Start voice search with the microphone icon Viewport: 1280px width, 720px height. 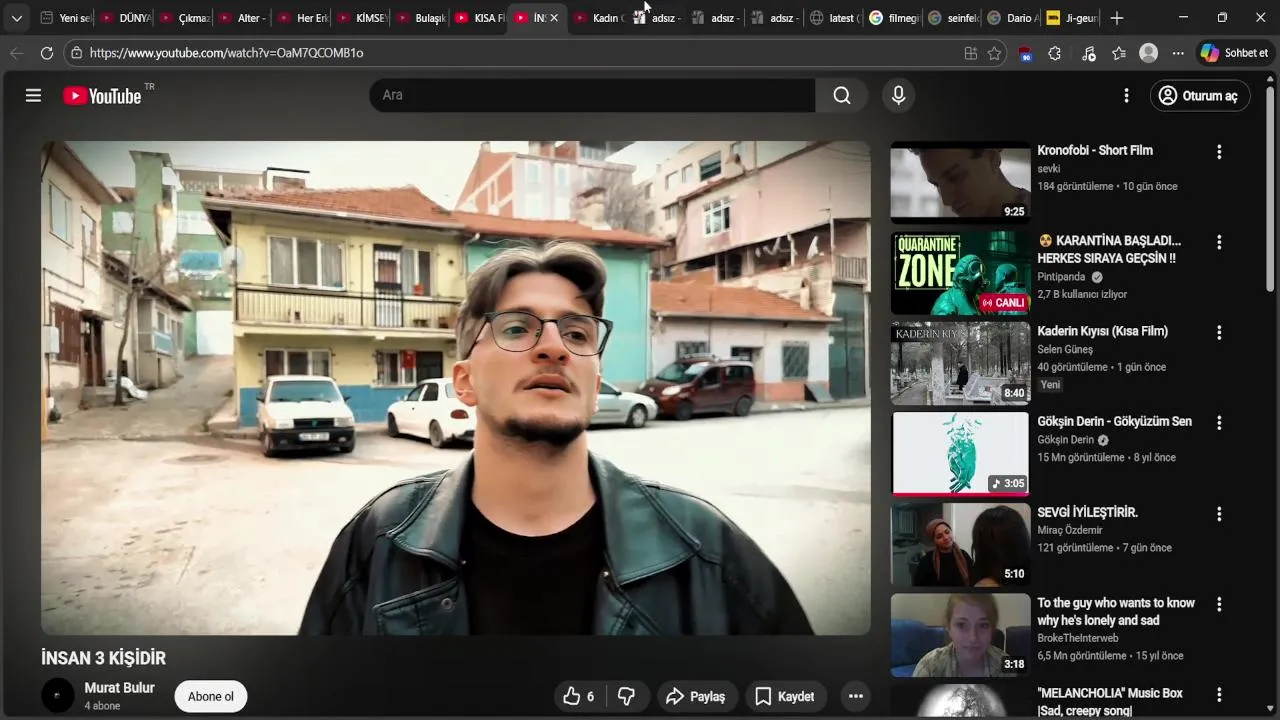point(898,95)
